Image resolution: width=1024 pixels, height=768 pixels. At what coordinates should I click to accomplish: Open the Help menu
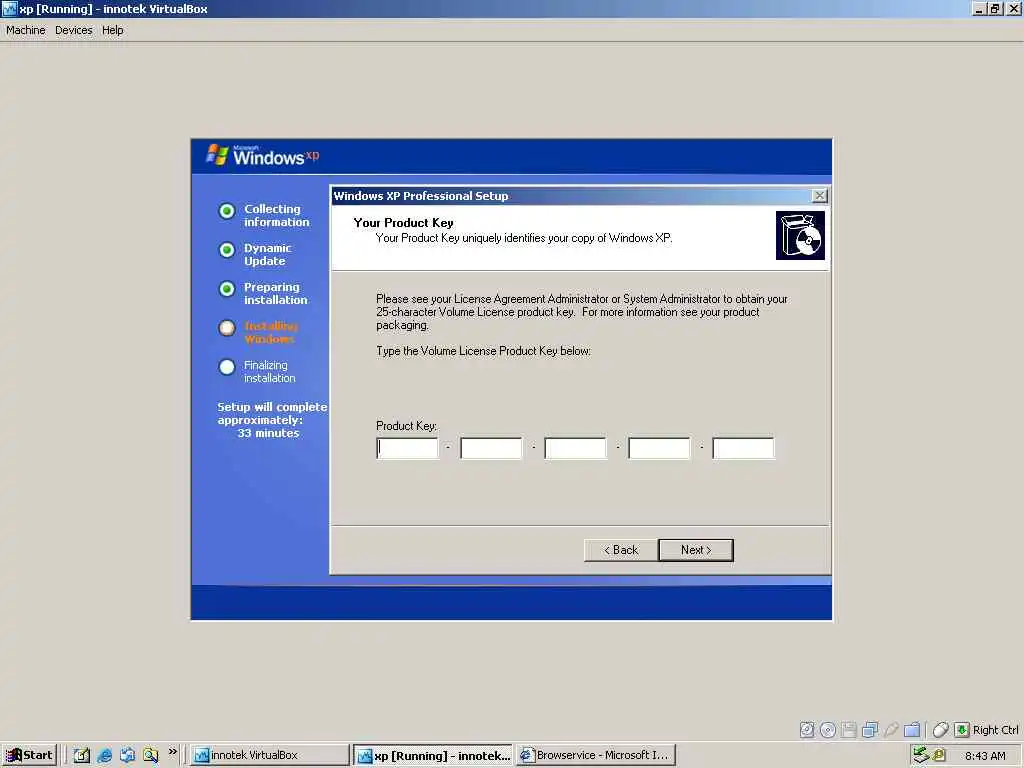point(112,30)
